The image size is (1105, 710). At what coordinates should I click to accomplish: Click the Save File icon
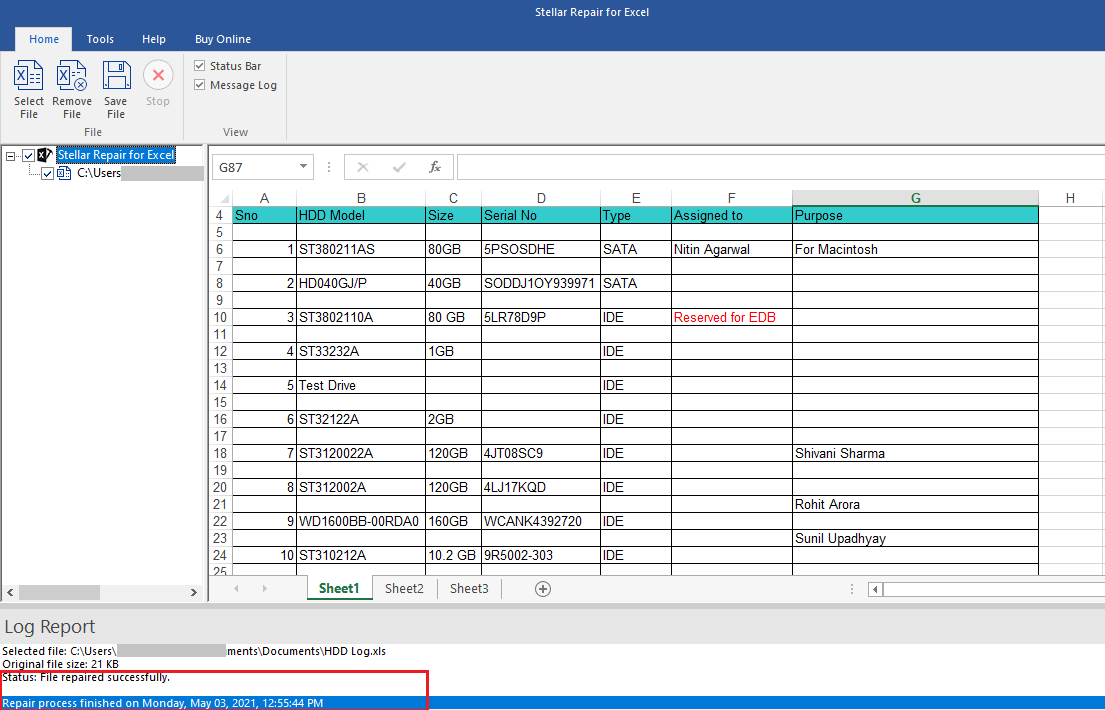116,75
